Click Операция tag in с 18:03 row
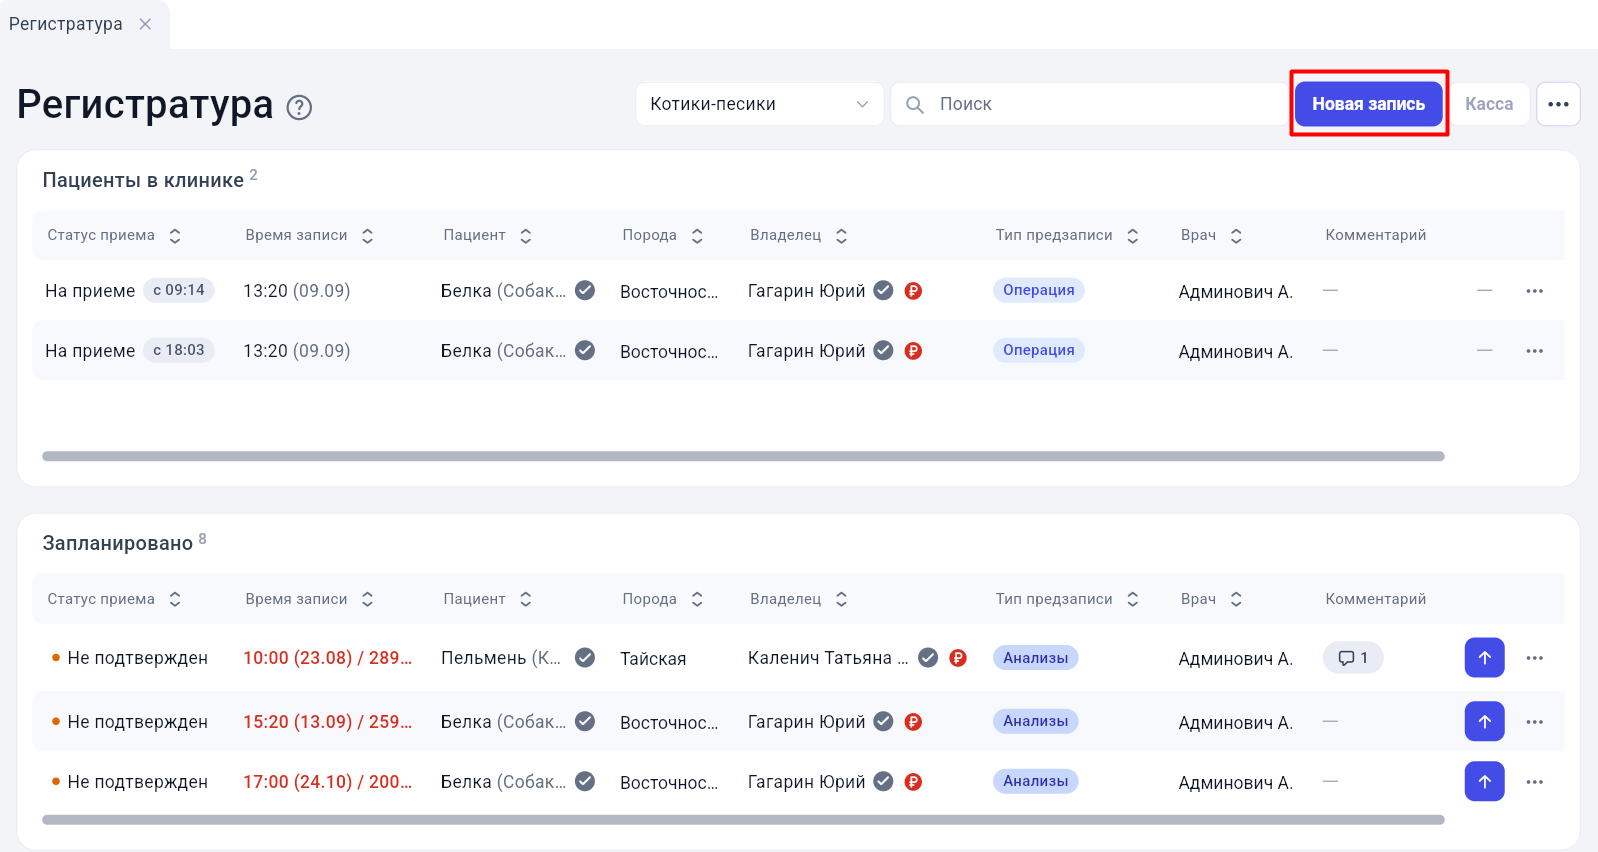 pos(1039,350)
